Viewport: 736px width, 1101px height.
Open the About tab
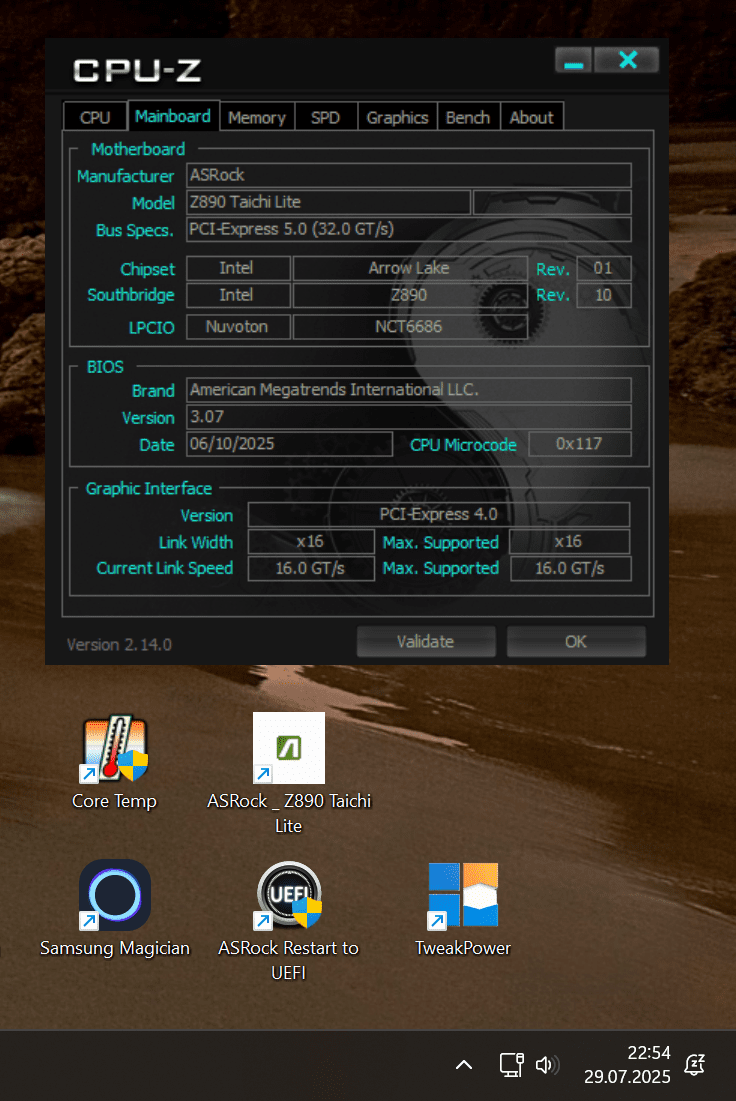532,117
